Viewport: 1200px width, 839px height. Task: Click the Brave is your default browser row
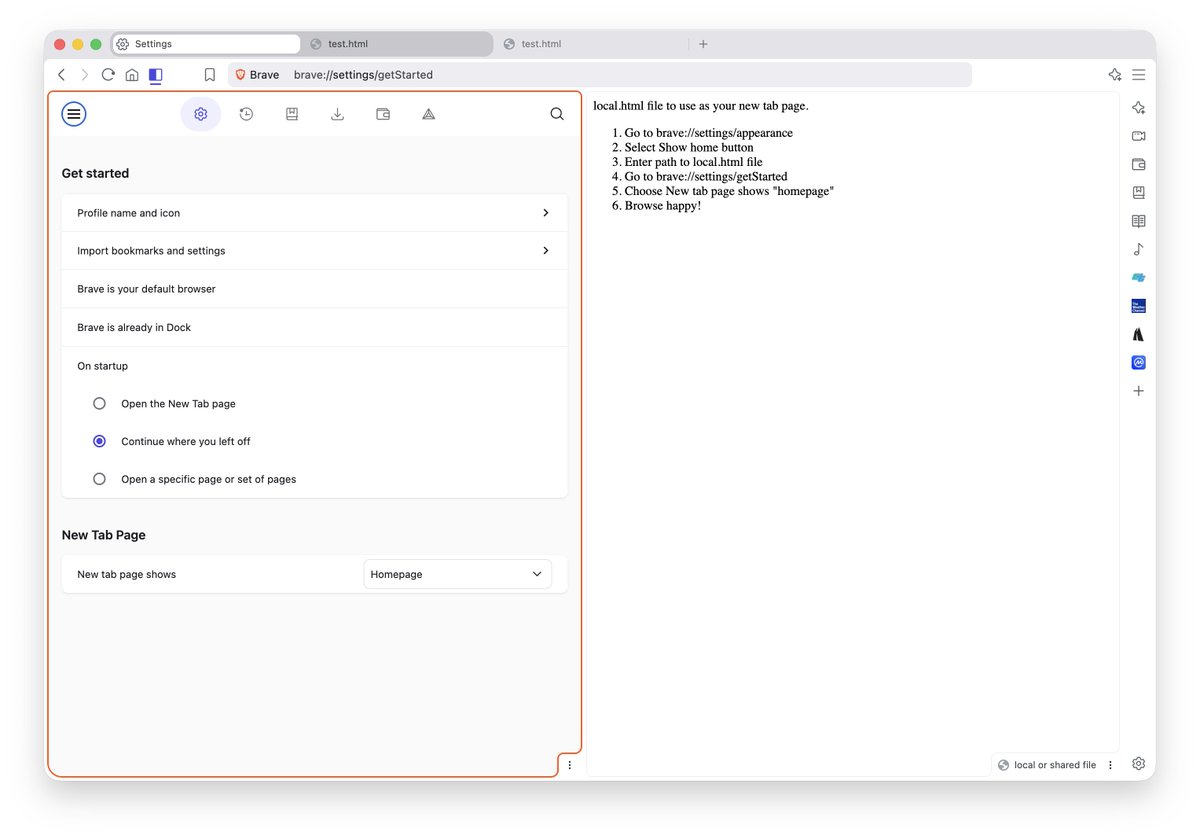click(314, 289)
